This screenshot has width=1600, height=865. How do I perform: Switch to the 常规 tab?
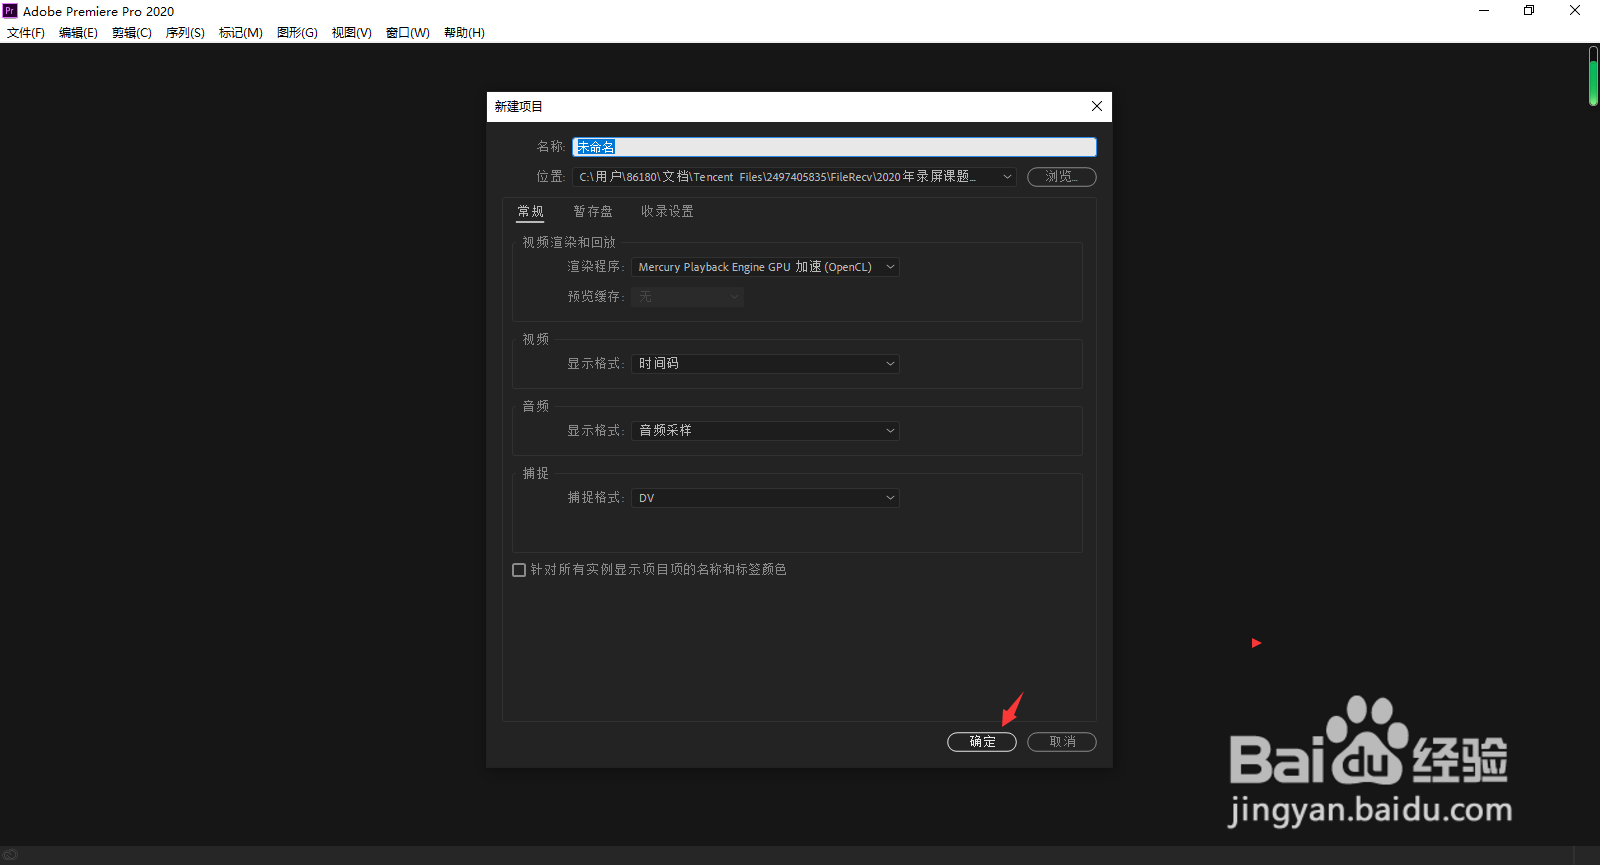click(530, 211)
